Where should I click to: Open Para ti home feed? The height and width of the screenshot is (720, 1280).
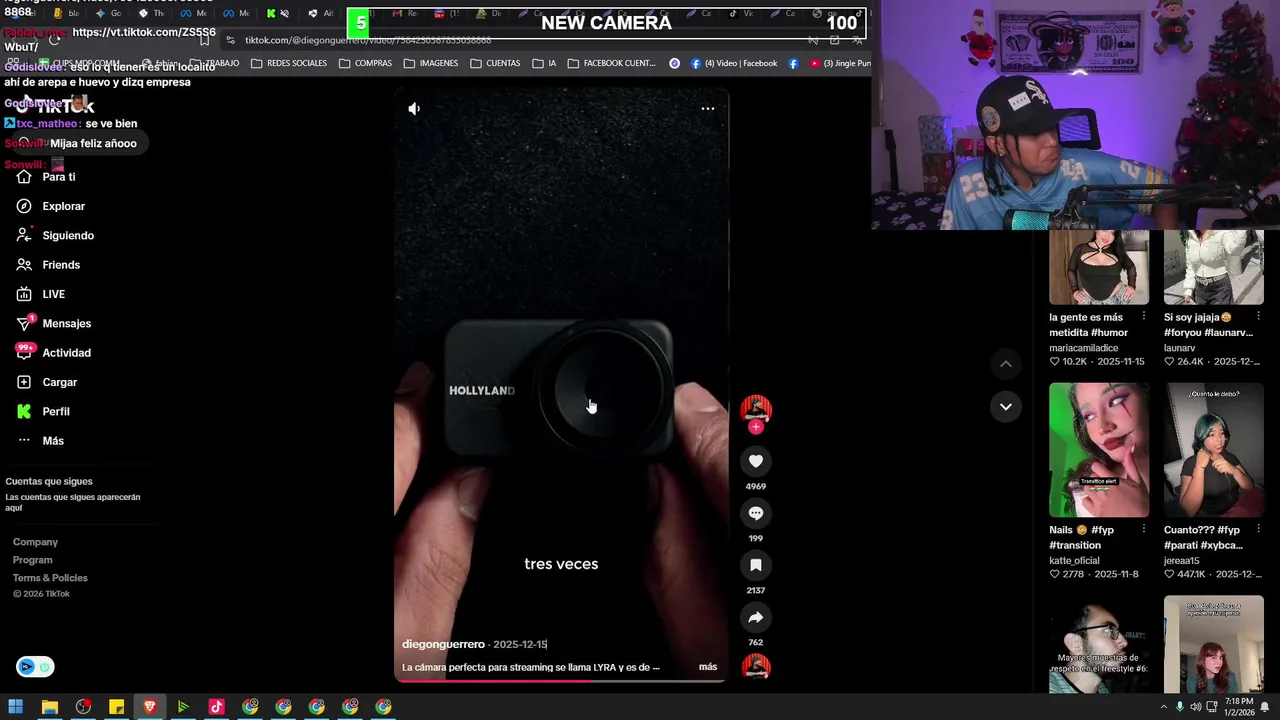(x=47, y=177)
